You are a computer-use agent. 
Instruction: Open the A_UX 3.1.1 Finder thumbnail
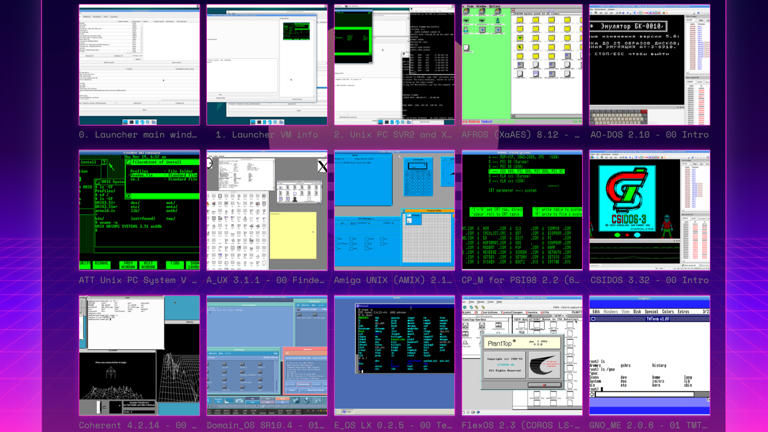(267, 210)
